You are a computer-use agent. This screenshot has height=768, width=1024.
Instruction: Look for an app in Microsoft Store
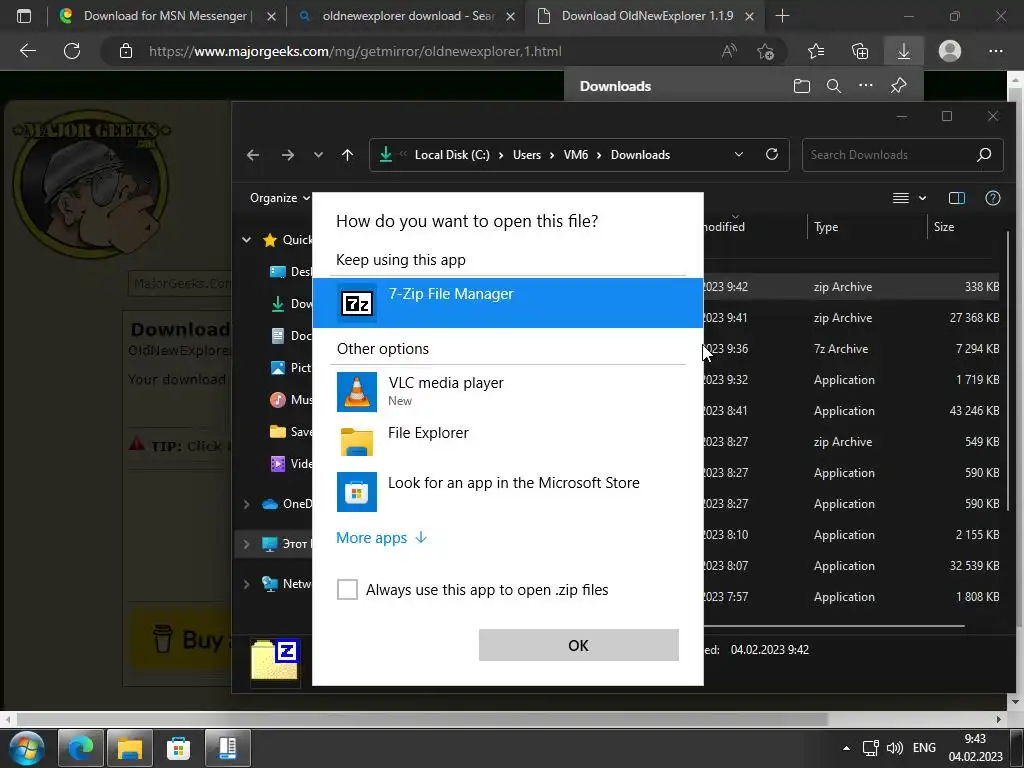click(x=507, y=491)
